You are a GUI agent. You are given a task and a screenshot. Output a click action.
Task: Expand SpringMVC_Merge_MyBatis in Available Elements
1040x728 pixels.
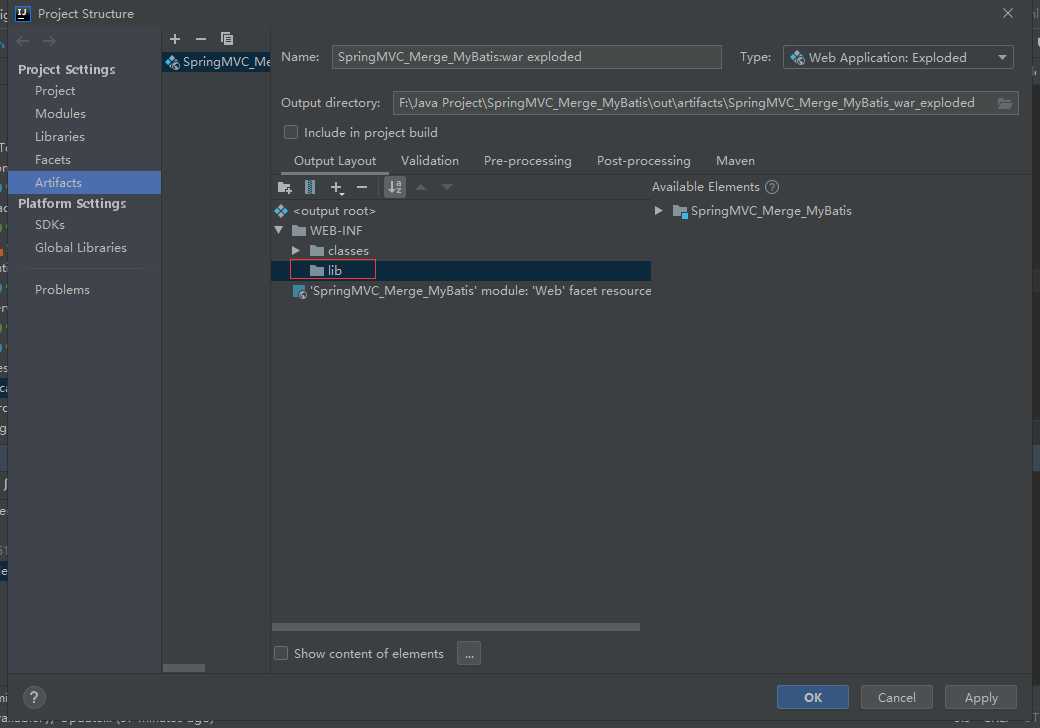[658, 211]
